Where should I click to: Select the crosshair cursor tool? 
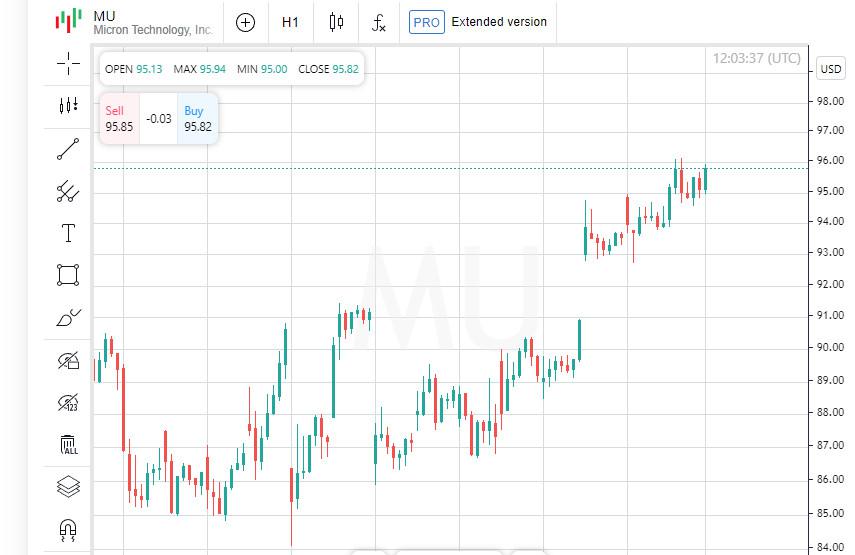pos(69,63)
